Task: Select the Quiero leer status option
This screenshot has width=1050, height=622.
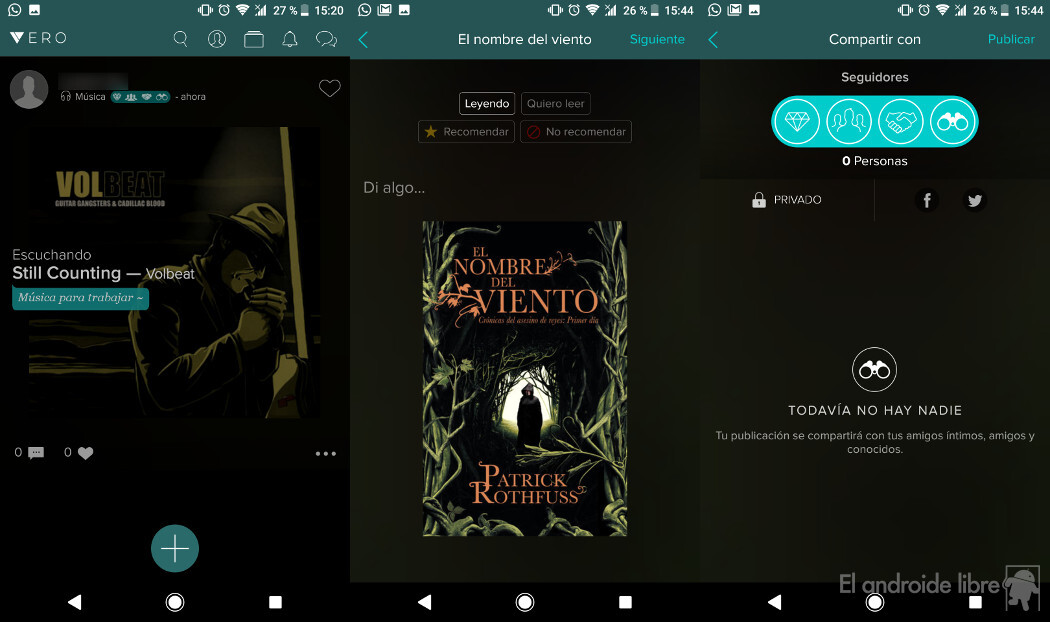Action: 556,104
